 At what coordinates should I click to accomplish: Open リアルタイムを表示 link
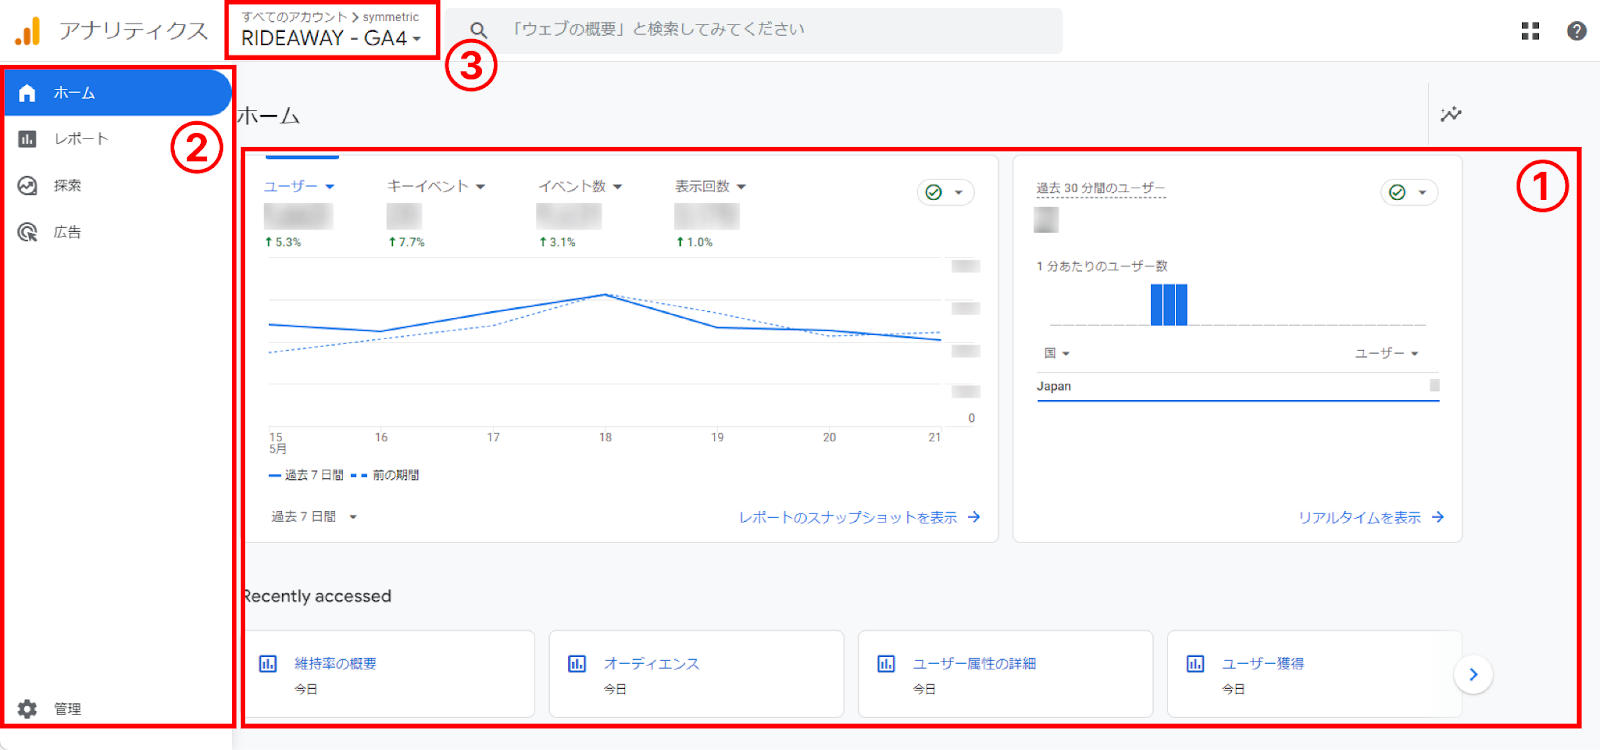tap(1359, 517)
